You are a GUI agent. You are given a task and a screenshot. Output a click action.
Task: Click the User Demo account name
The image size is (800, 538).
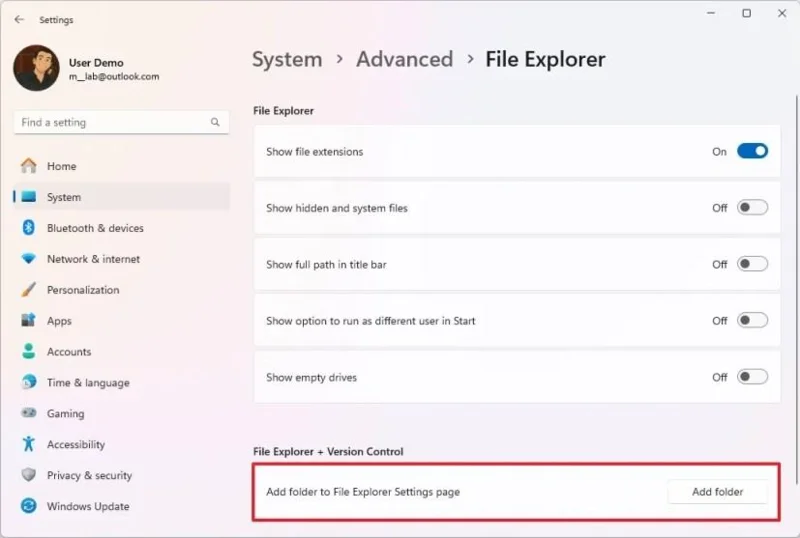(x=96, y=63)
